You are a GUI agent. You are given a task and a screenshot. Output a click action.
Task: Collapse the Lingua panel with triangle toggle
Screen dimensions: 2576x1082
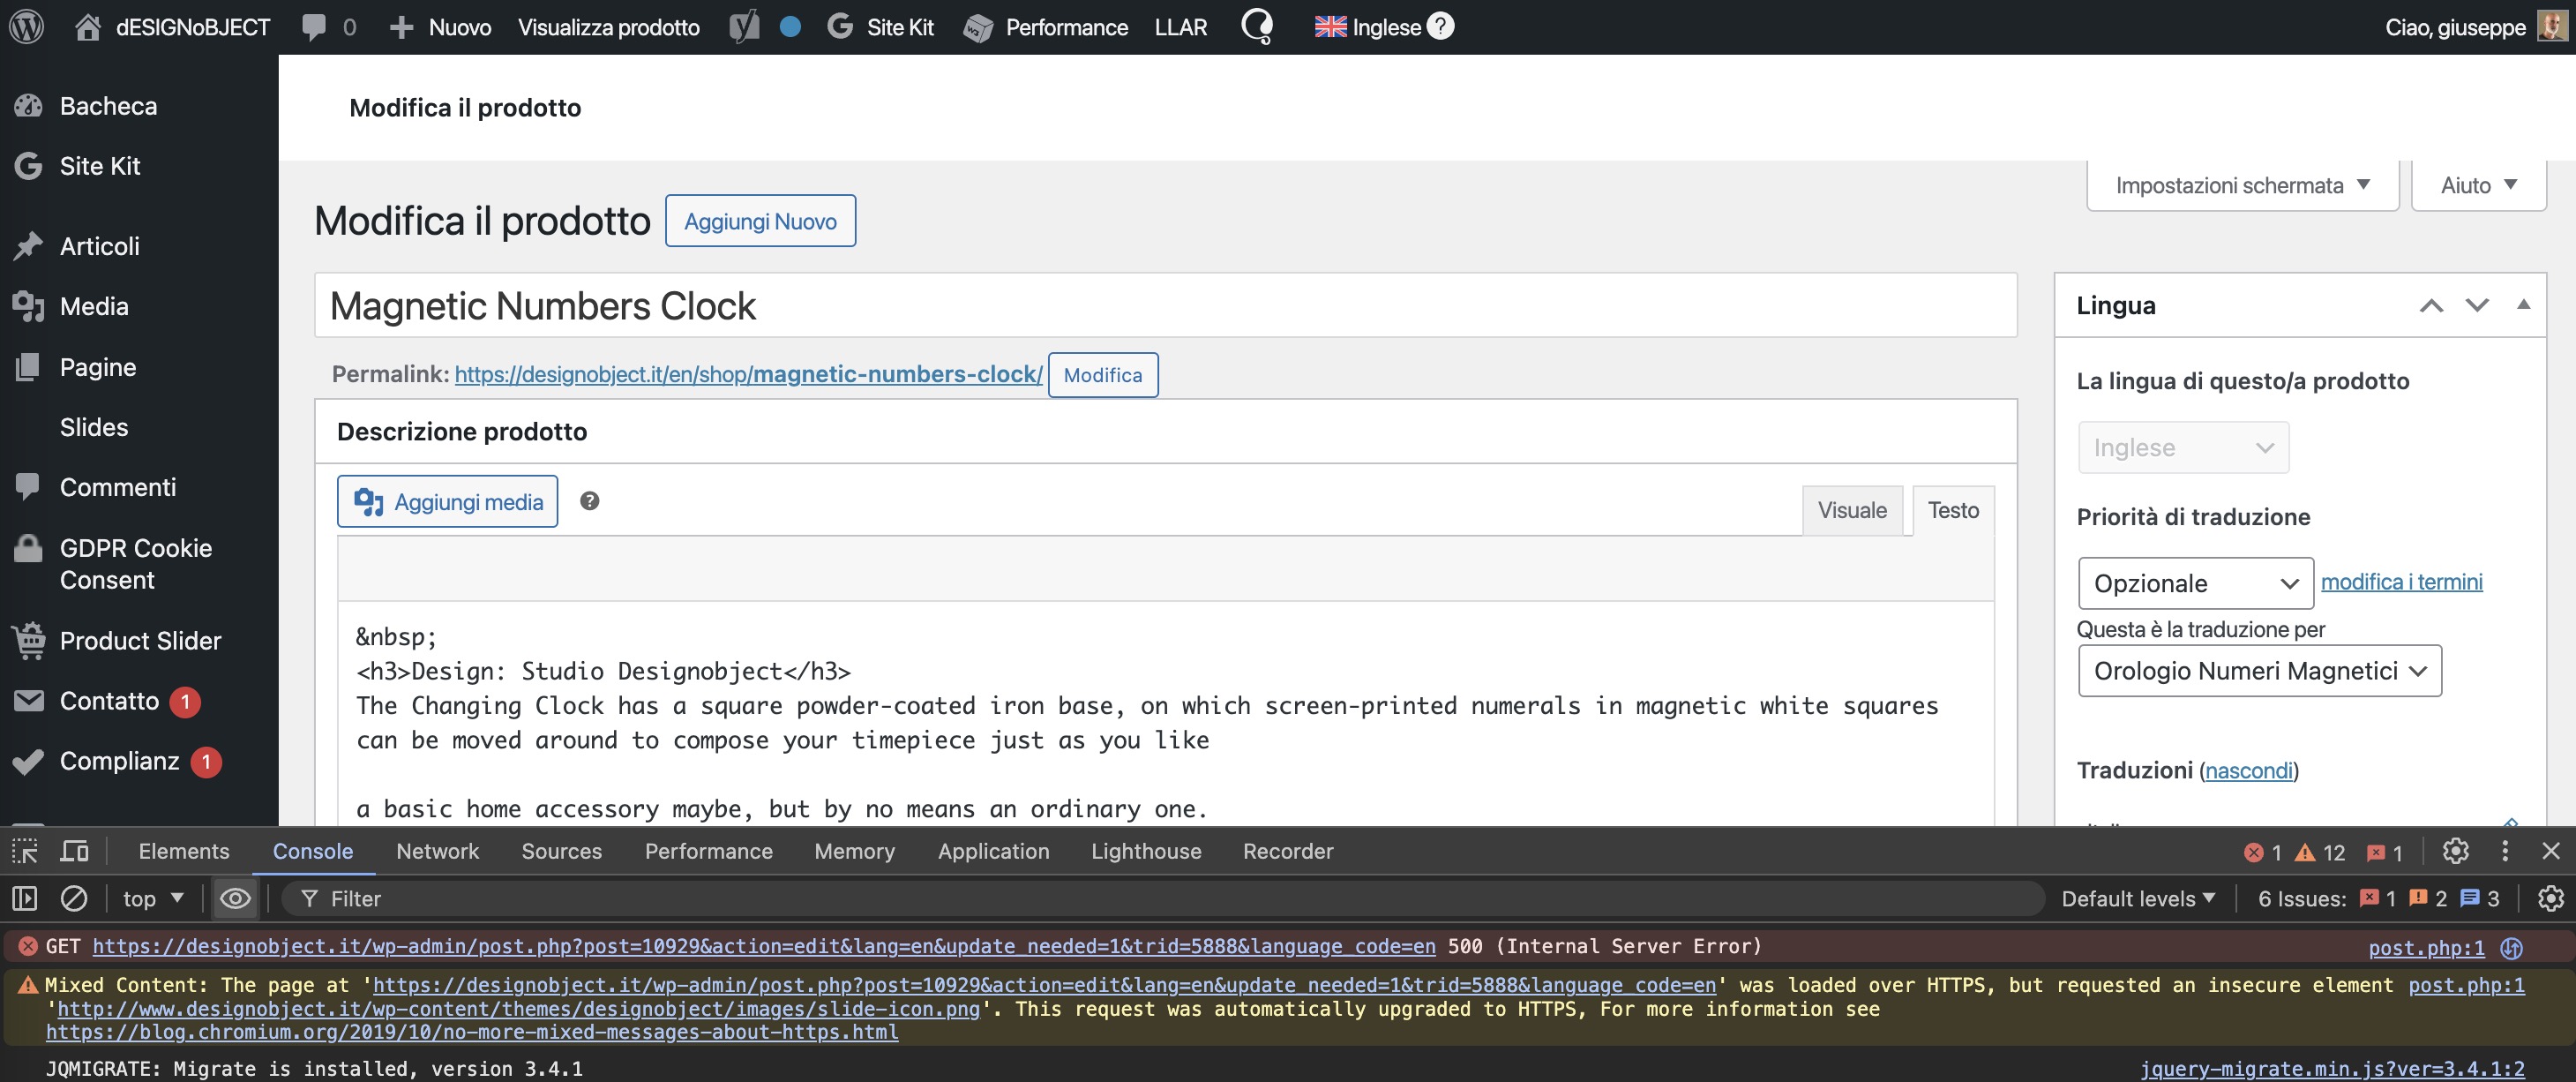2523,305
